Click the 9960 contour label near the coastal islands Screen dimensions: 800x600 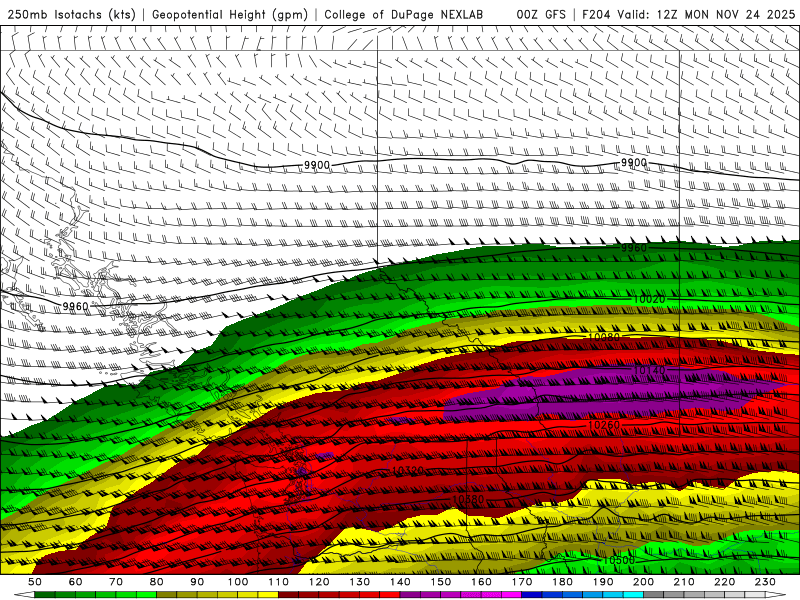tap(76, 306)
